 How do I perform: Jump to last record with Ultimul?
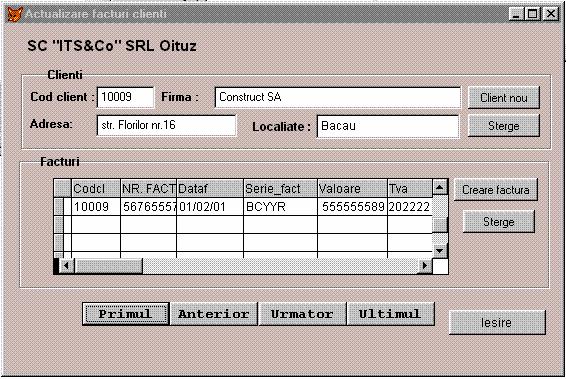coord(390,314)
